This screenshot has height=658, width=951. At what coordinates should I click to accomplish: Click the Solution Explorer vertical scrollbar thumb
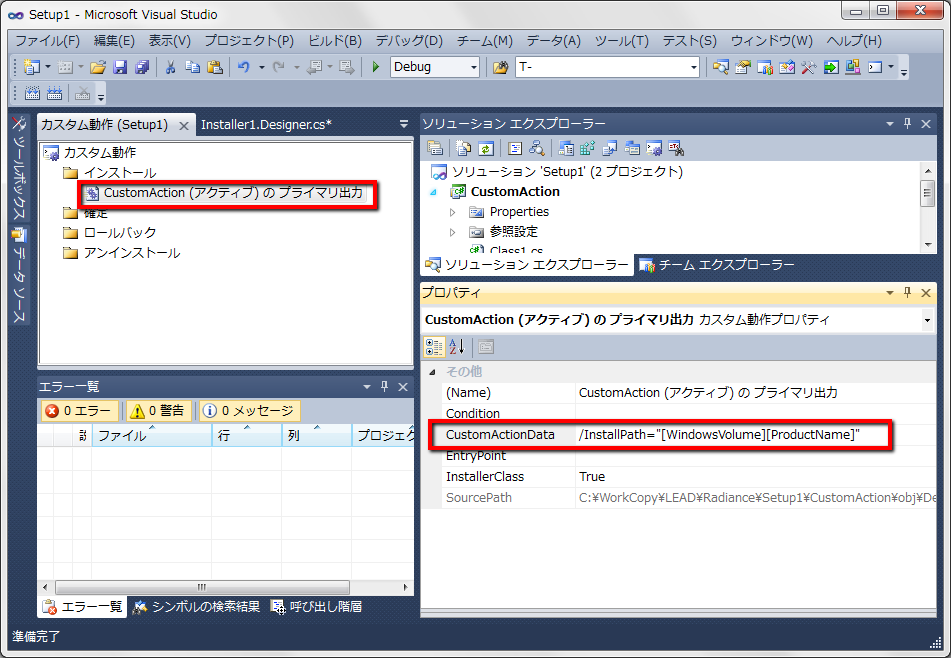[x=927, y=193]
